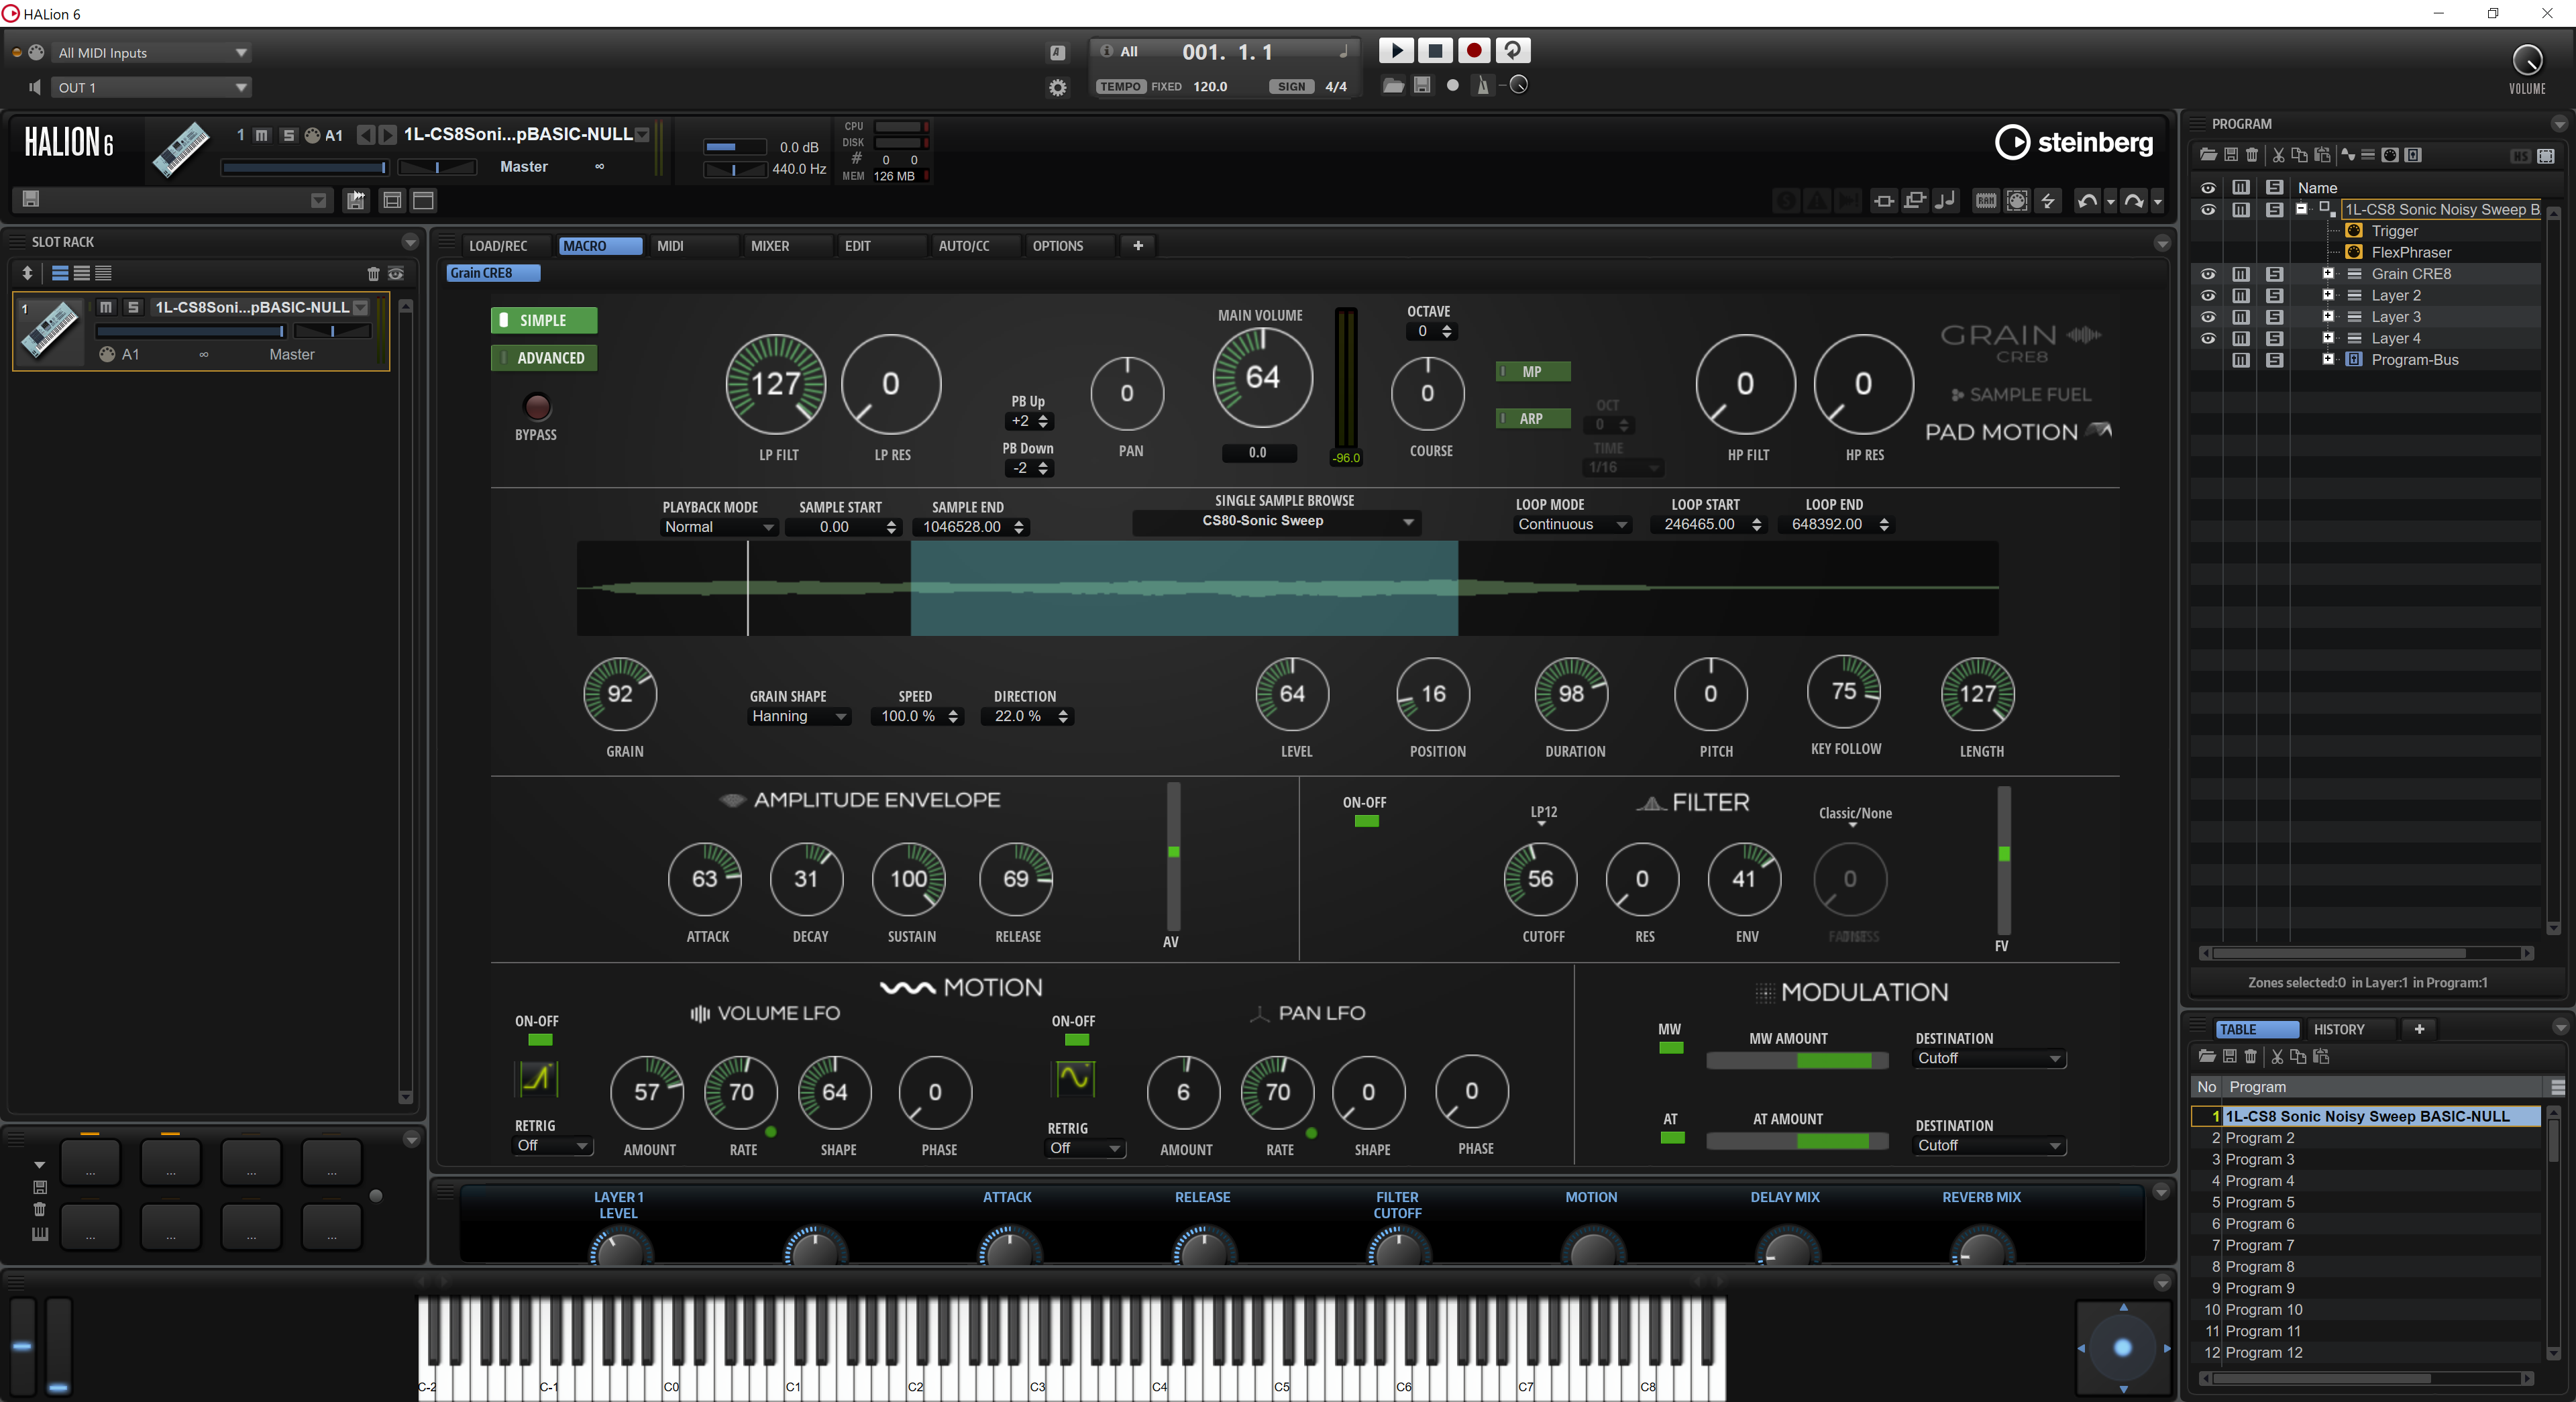Expand the Grain CRE8 tree item
Screen dimensions: 2576x1402
(2328, 274)
